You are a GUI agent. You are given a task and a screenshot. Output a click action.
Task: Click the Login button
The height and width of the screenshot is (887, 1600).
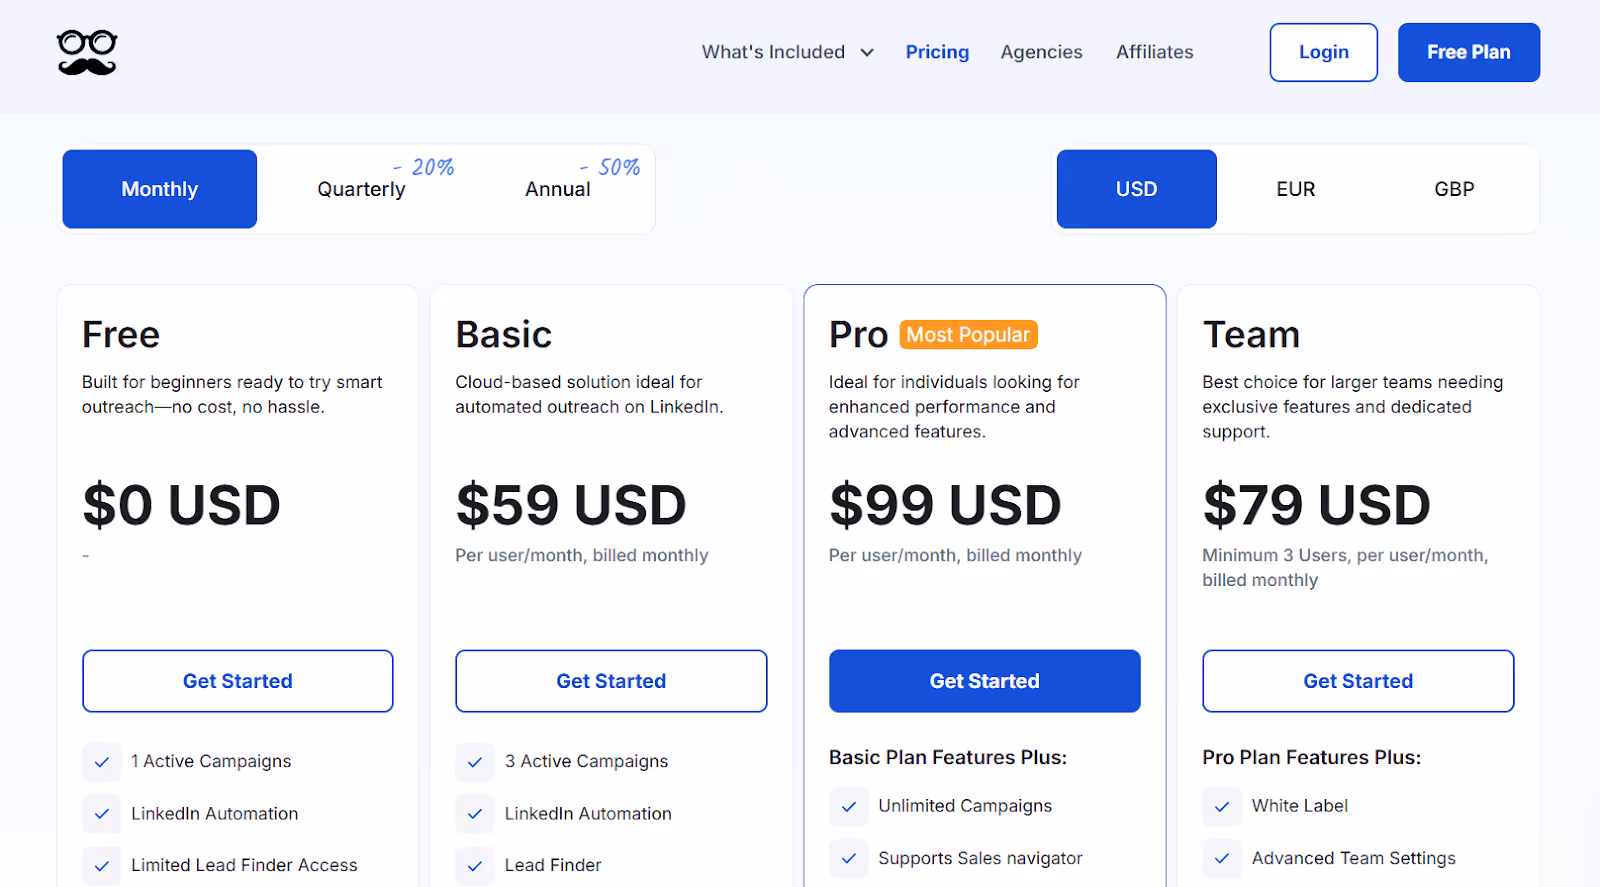tap(1322, 52)
